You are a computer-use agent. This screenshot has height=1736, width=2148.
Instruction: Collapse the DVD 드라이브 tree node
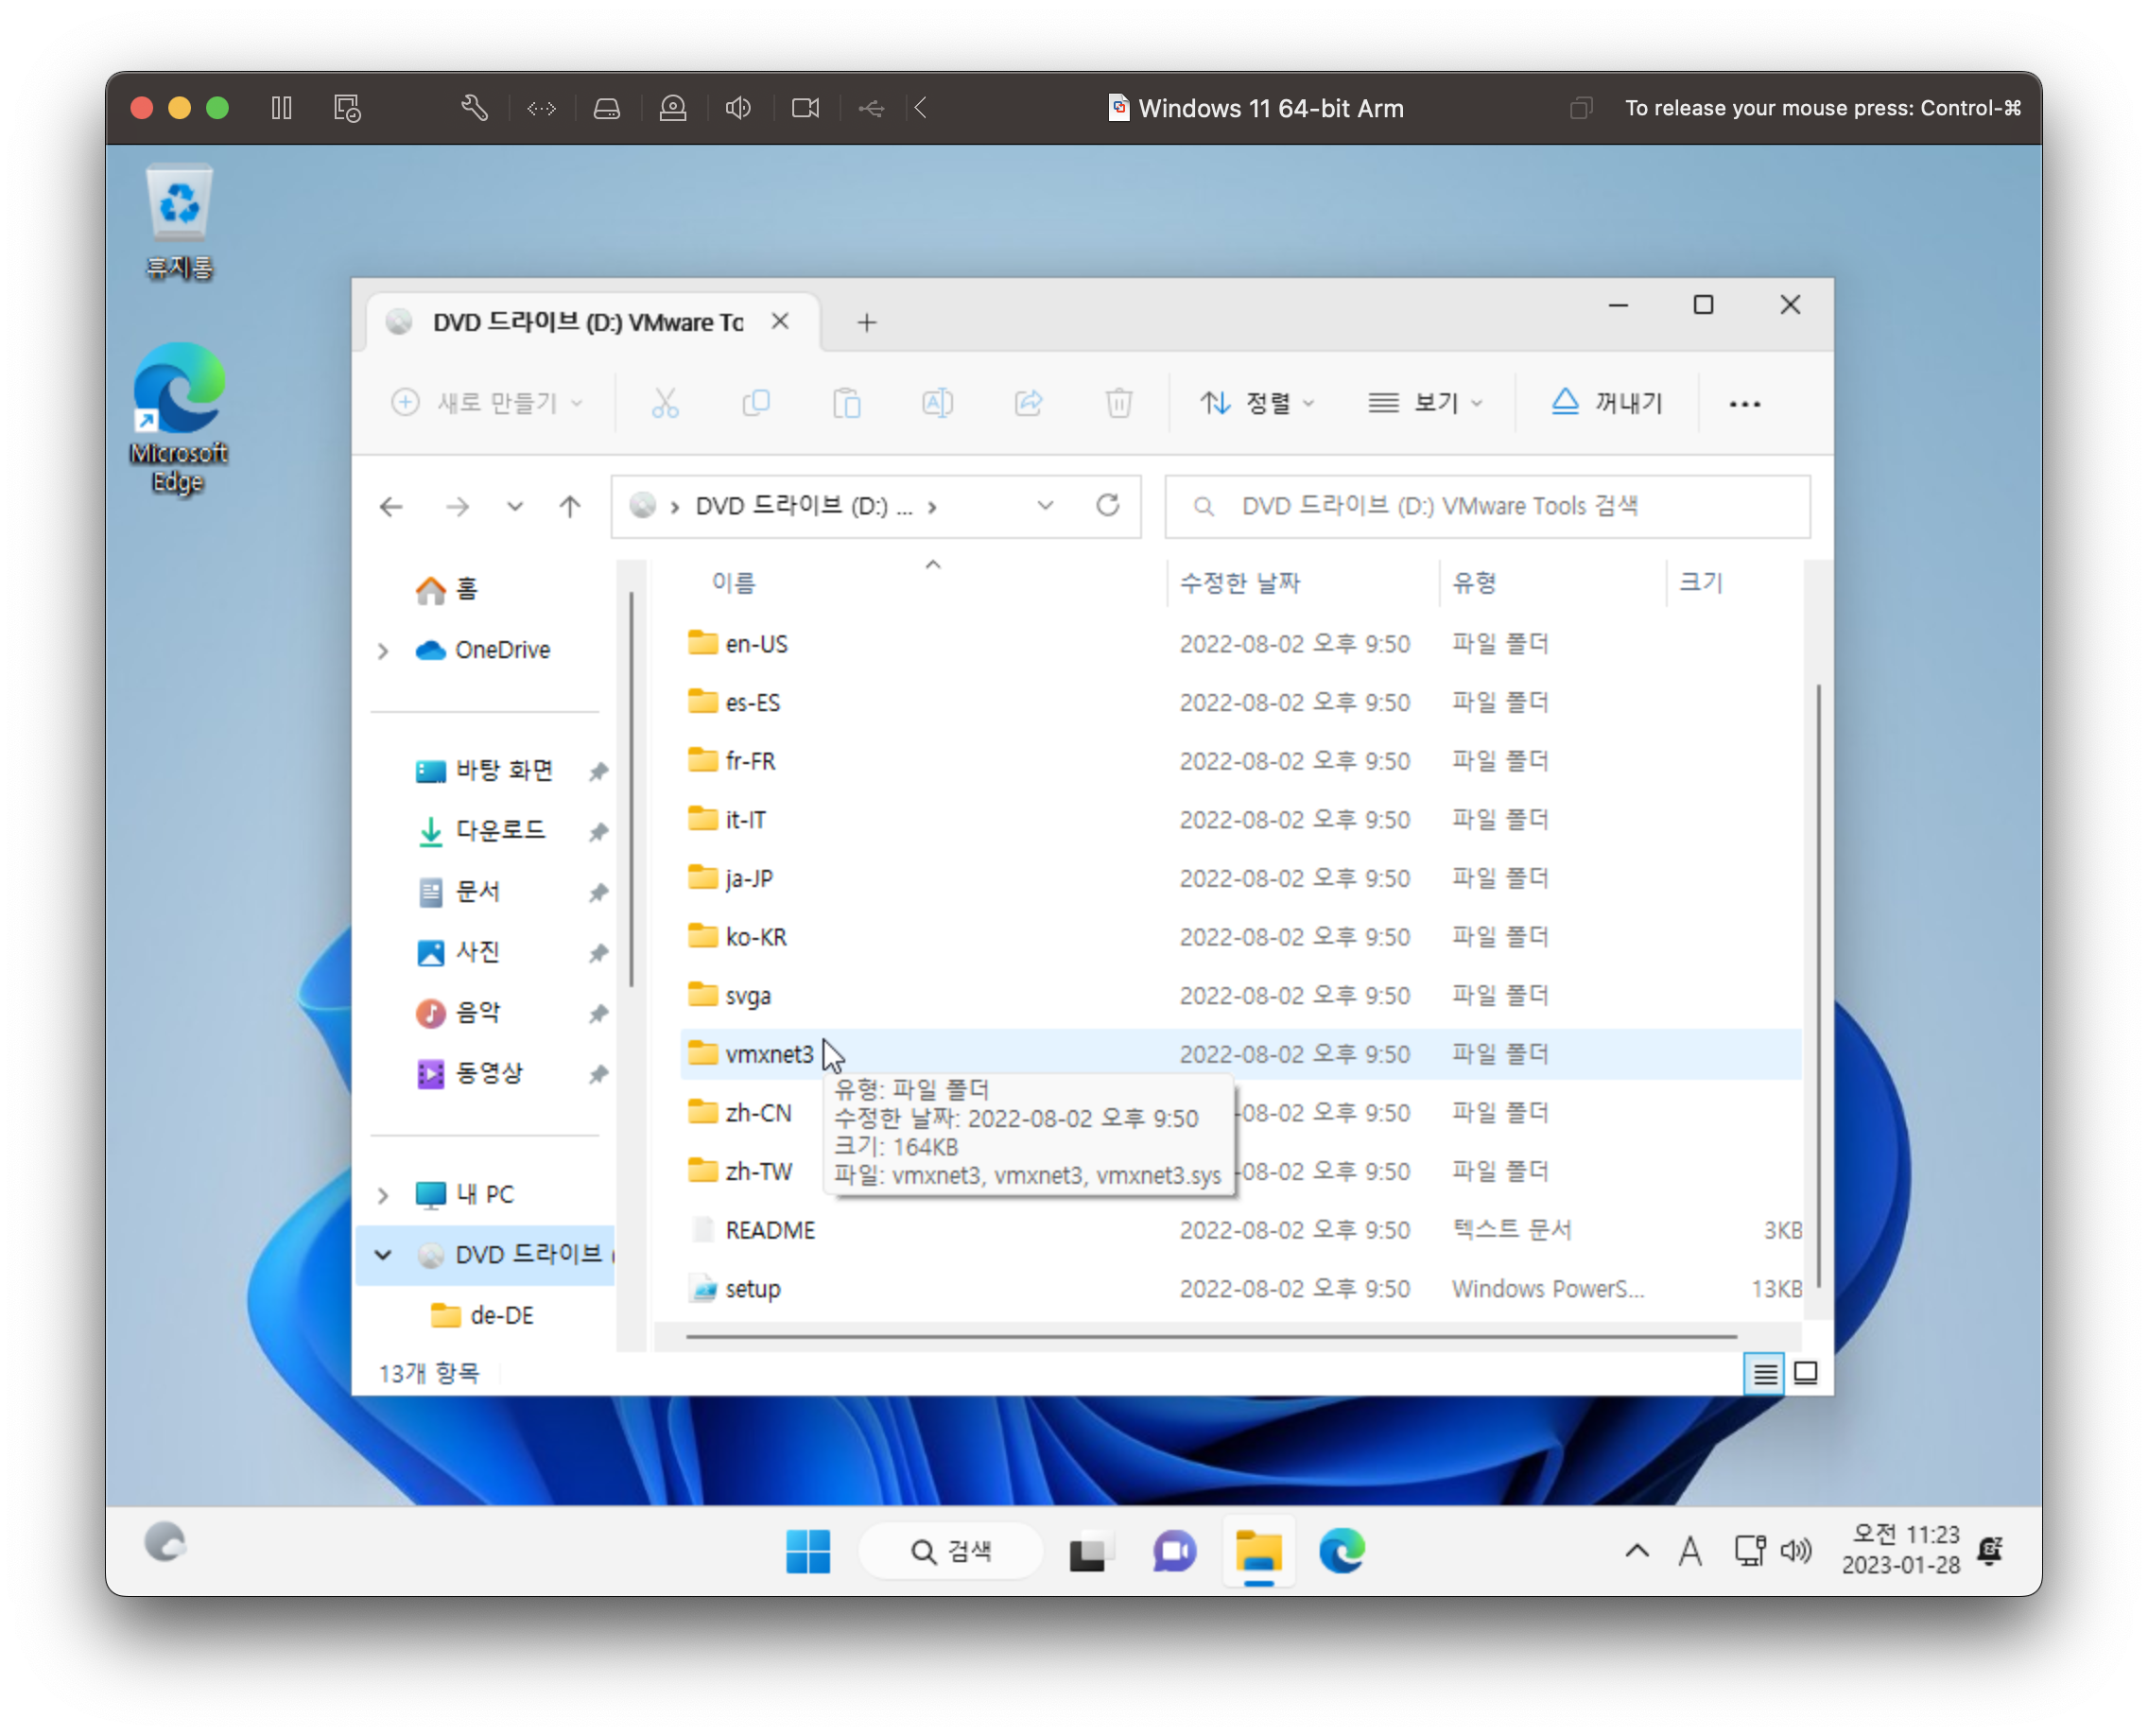[x=383, y=1255]
